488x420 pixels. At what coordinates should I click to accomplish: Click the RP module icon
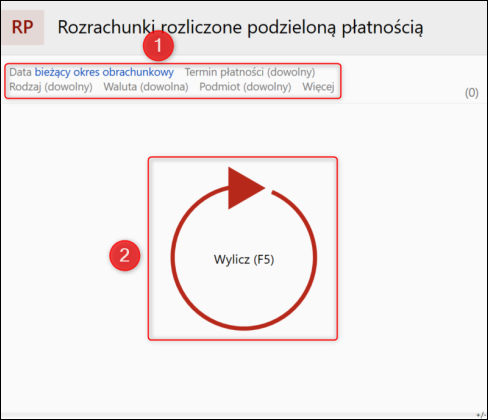(x=23, y=27)
